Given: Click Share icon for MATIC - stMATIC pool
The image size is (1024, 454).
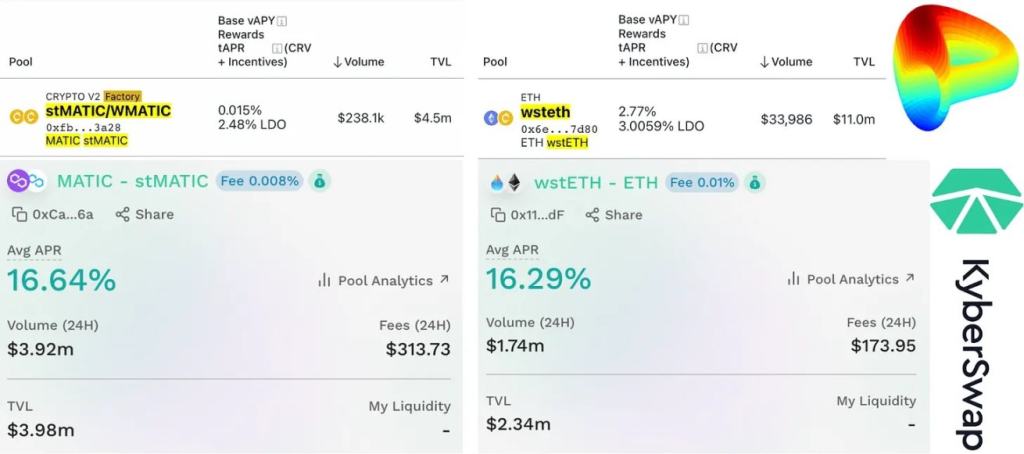Looking at the screenshot, I should (122, 214).
